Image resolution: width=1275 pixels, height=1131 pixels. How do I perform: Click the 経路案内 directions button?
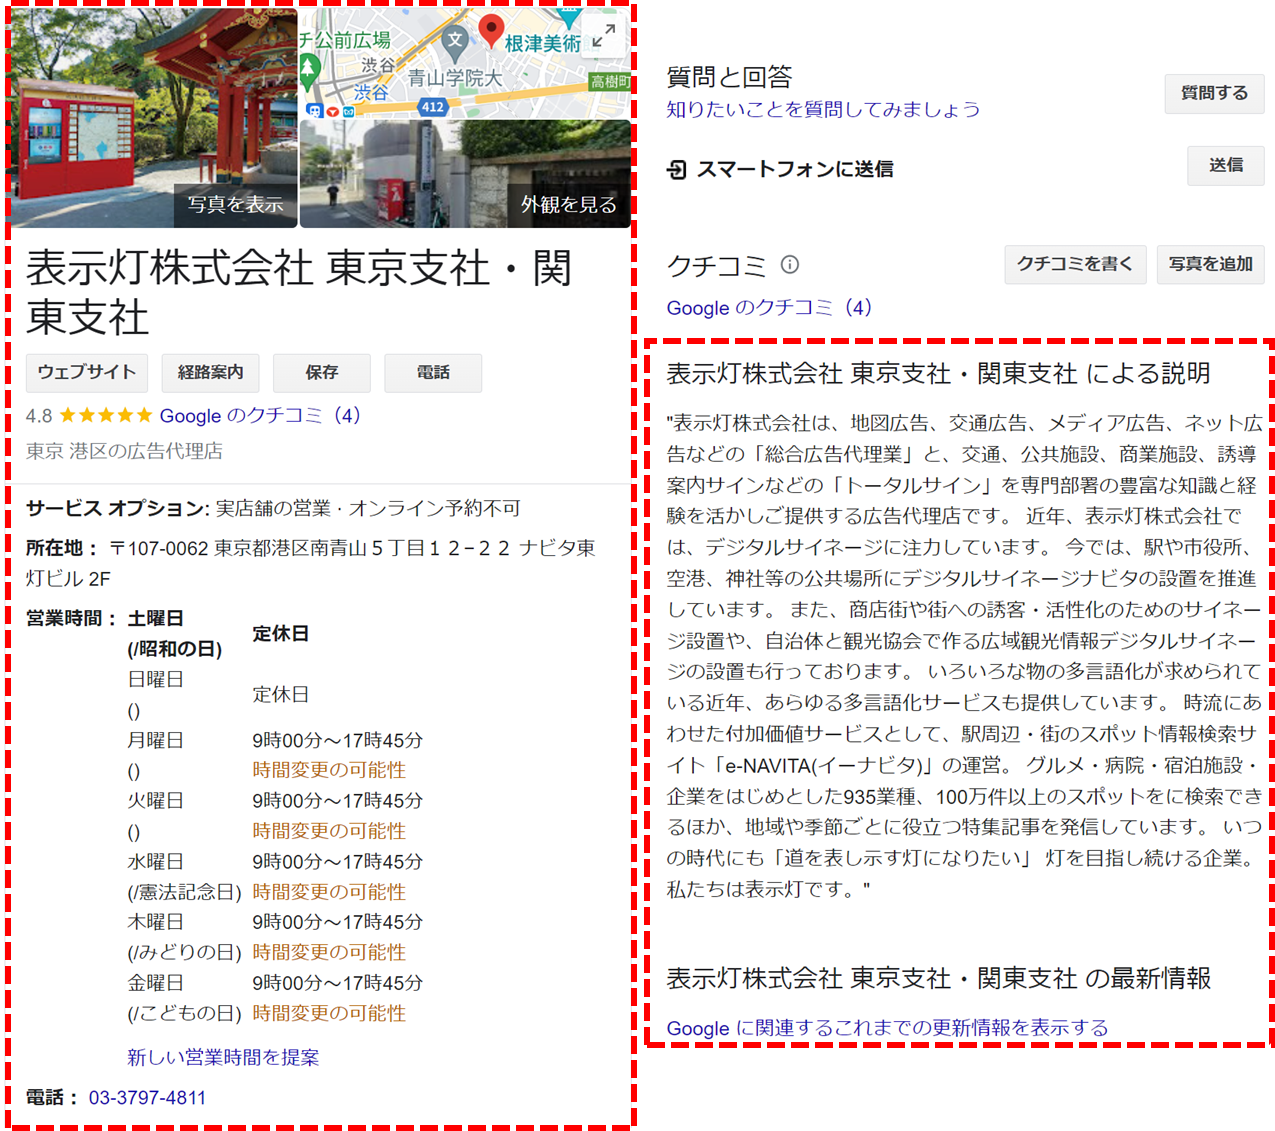pyautogui.click(x=210, y=372)
